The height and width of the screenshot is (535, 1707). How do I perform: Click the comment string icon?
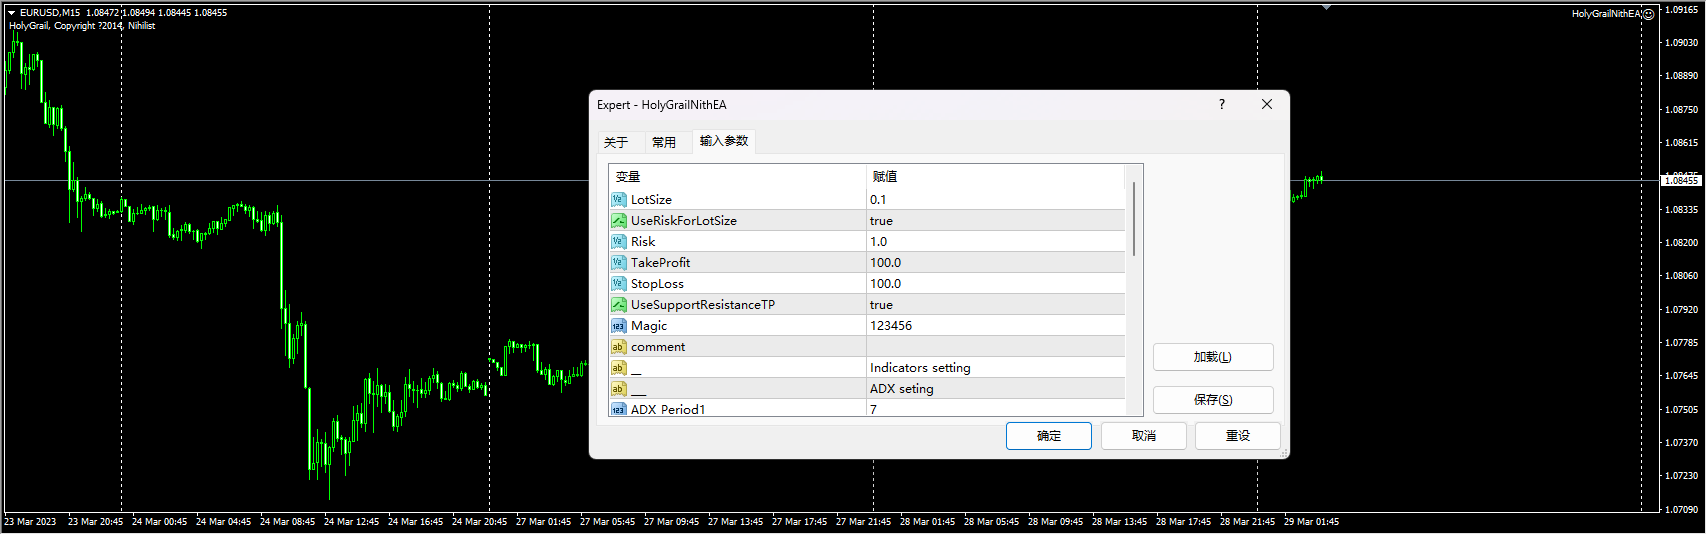618,347
